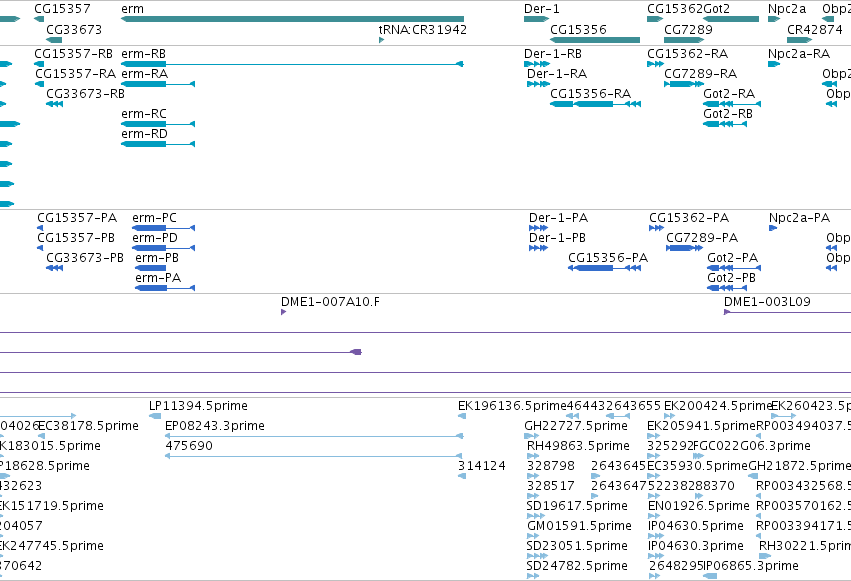Select the CG33673-PB protein label
This screenshot has width=851, height=581.
(x=85, y=258)
